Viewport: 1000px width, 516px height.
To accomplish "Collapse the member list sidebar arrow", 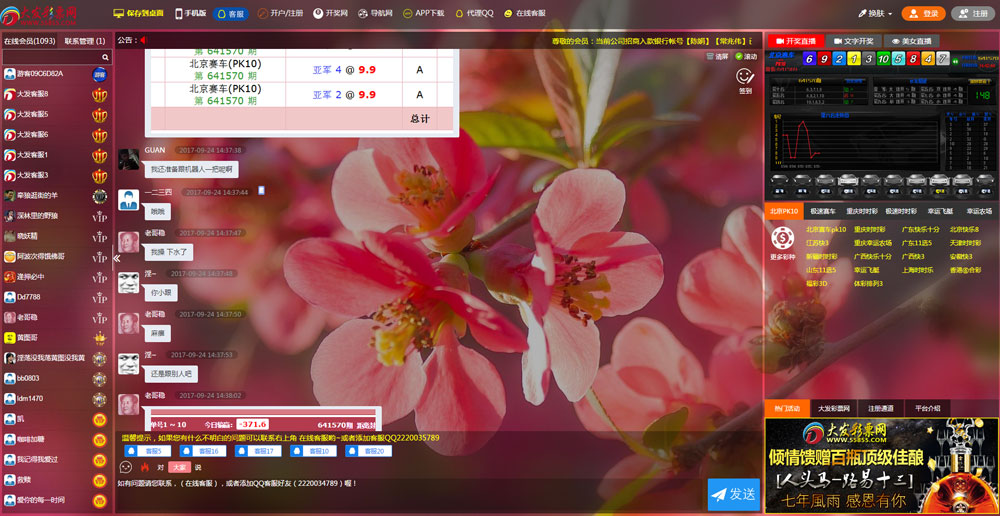I will pos(116,258).
